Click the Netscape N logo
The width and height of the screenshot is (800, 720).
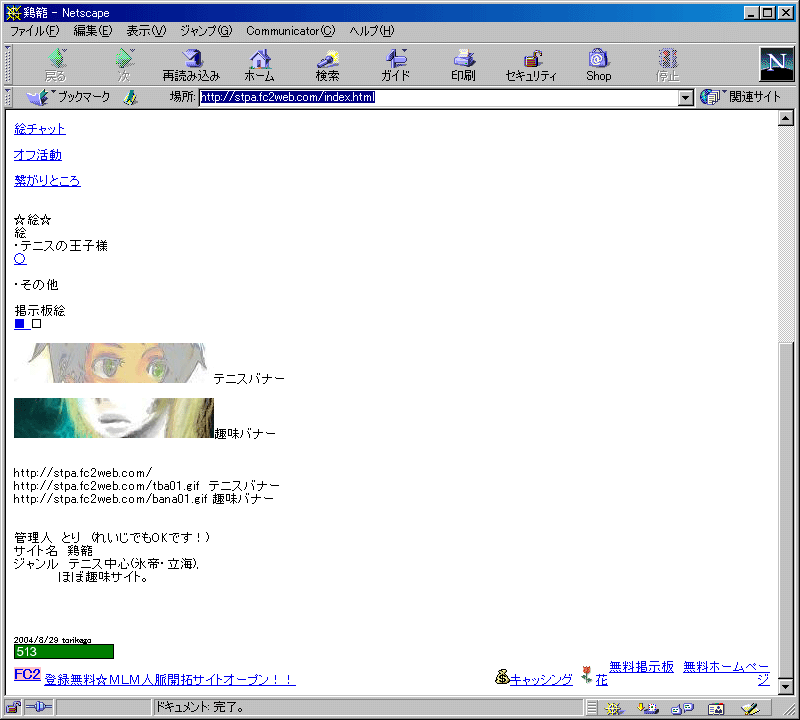point(777,64)
